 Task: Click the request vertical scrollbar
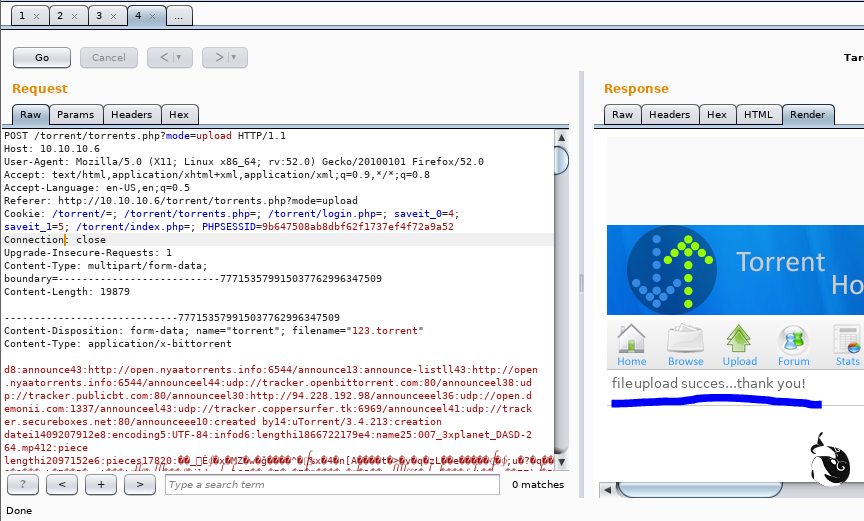(x=561, y=300)
